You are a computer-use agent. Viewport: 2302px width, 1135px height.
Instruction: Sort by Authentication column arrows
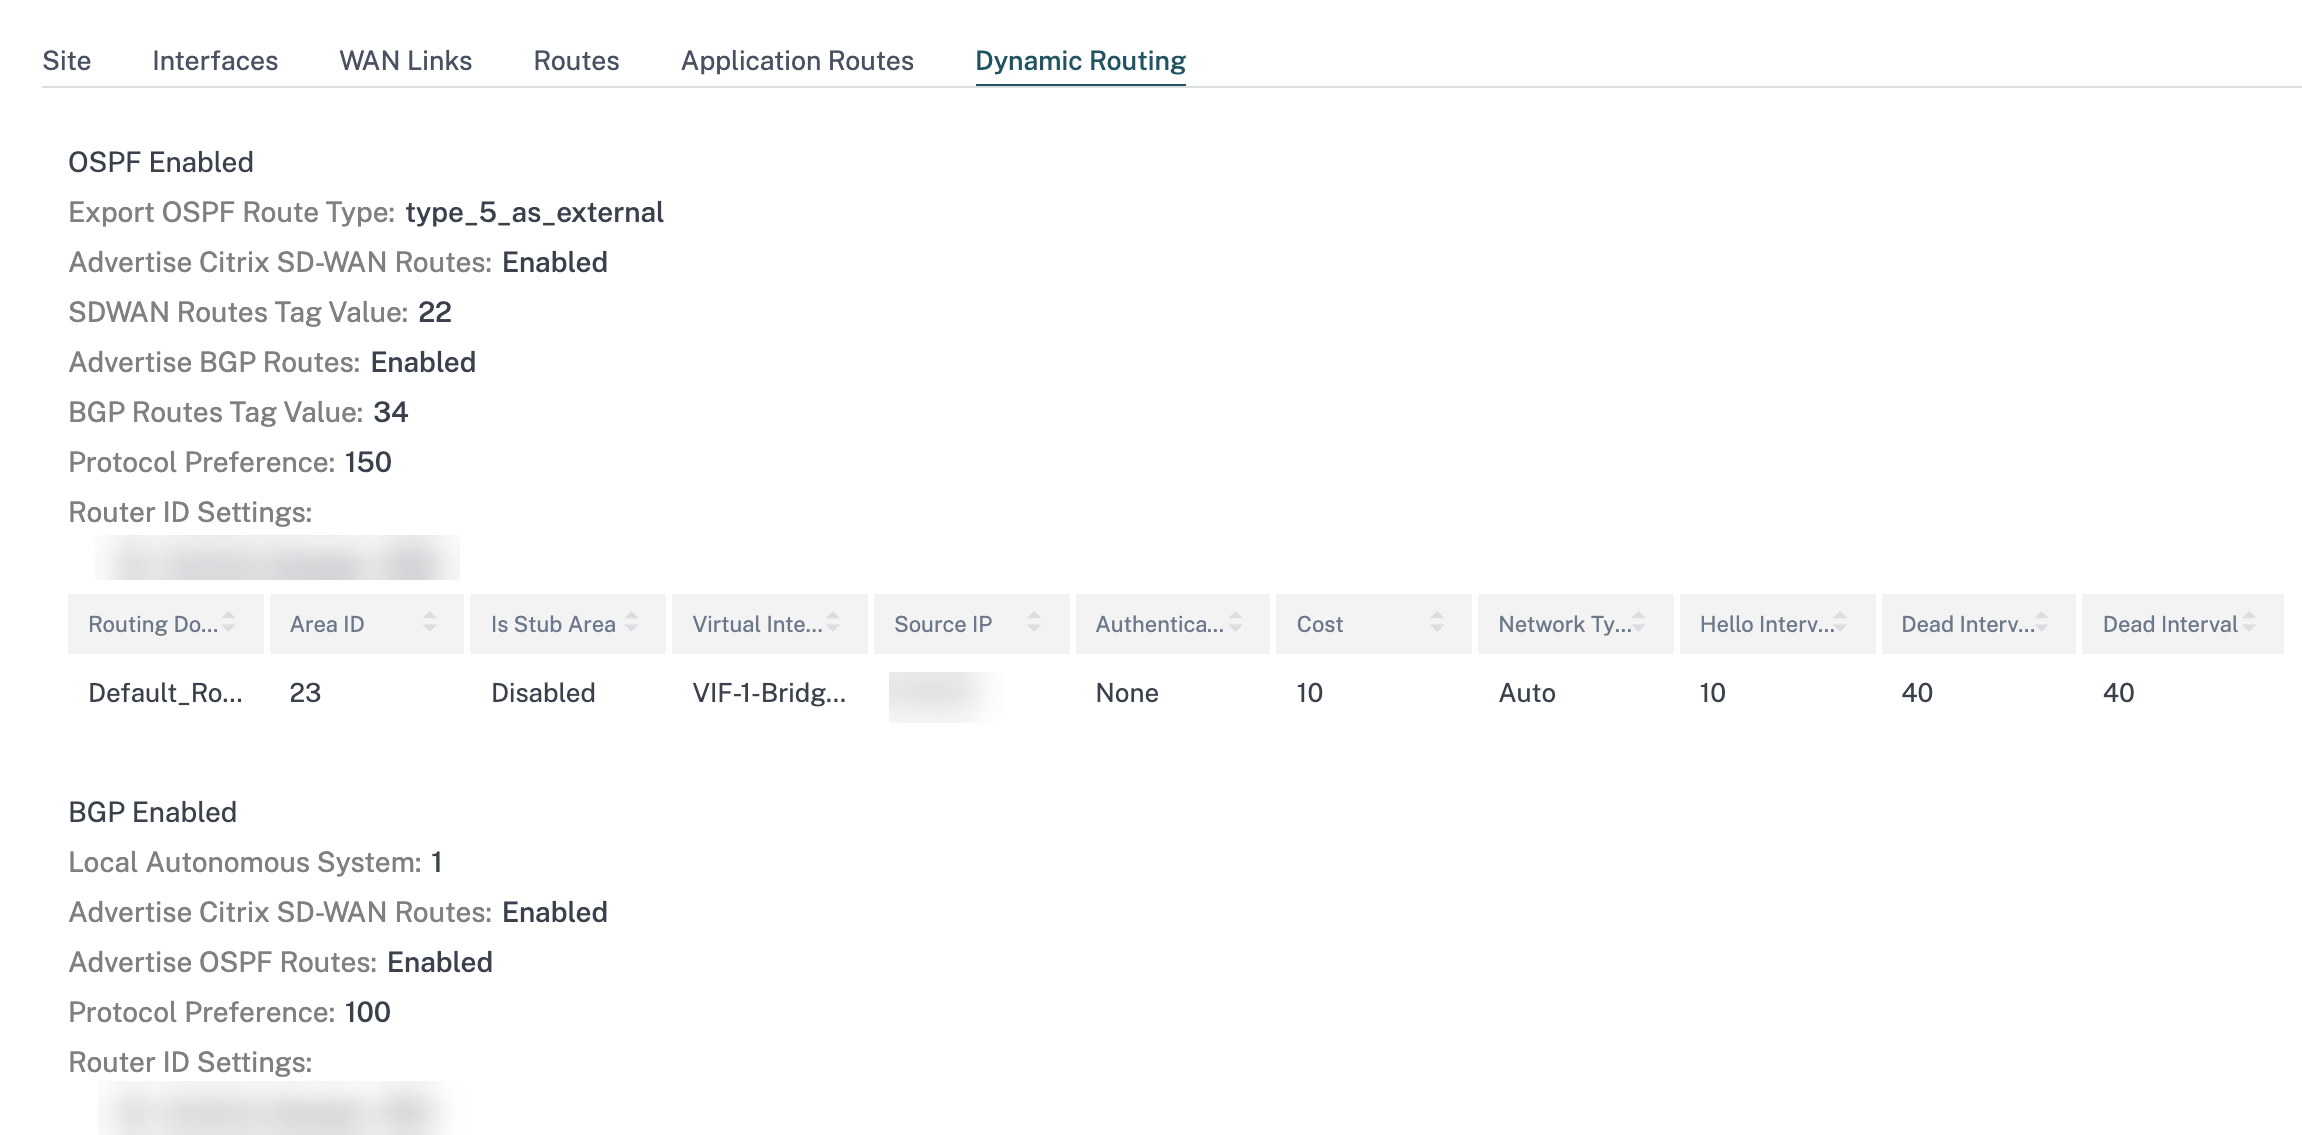[x=1236, y=623]
